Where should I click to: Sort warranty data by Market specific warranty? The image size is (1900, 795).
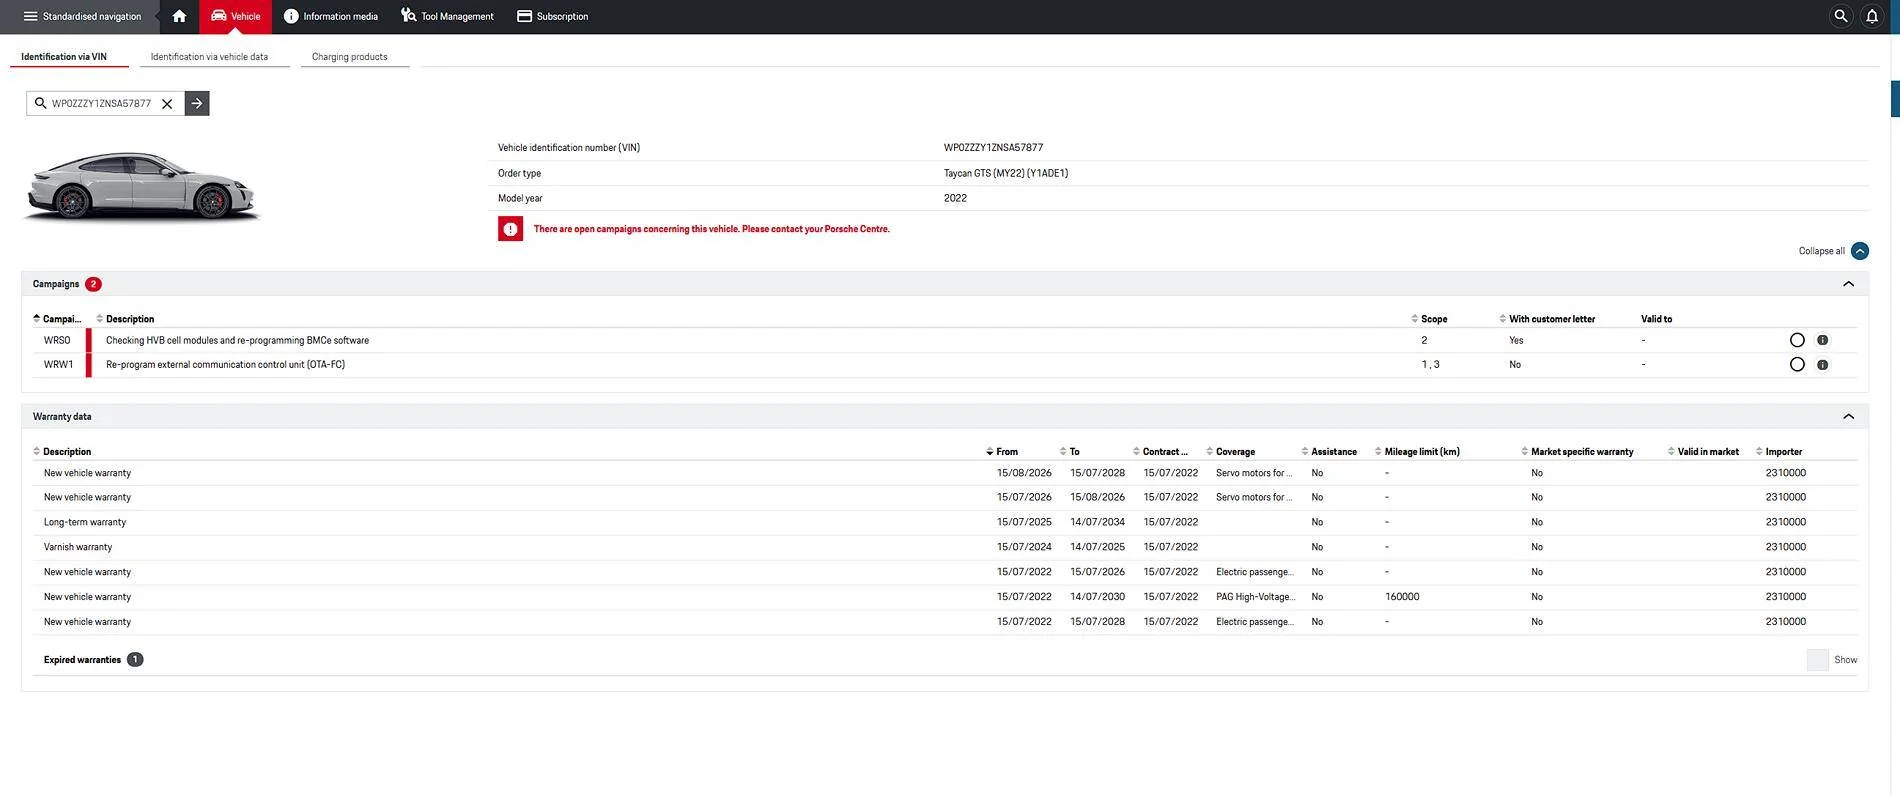click(x=1577, y=452)
